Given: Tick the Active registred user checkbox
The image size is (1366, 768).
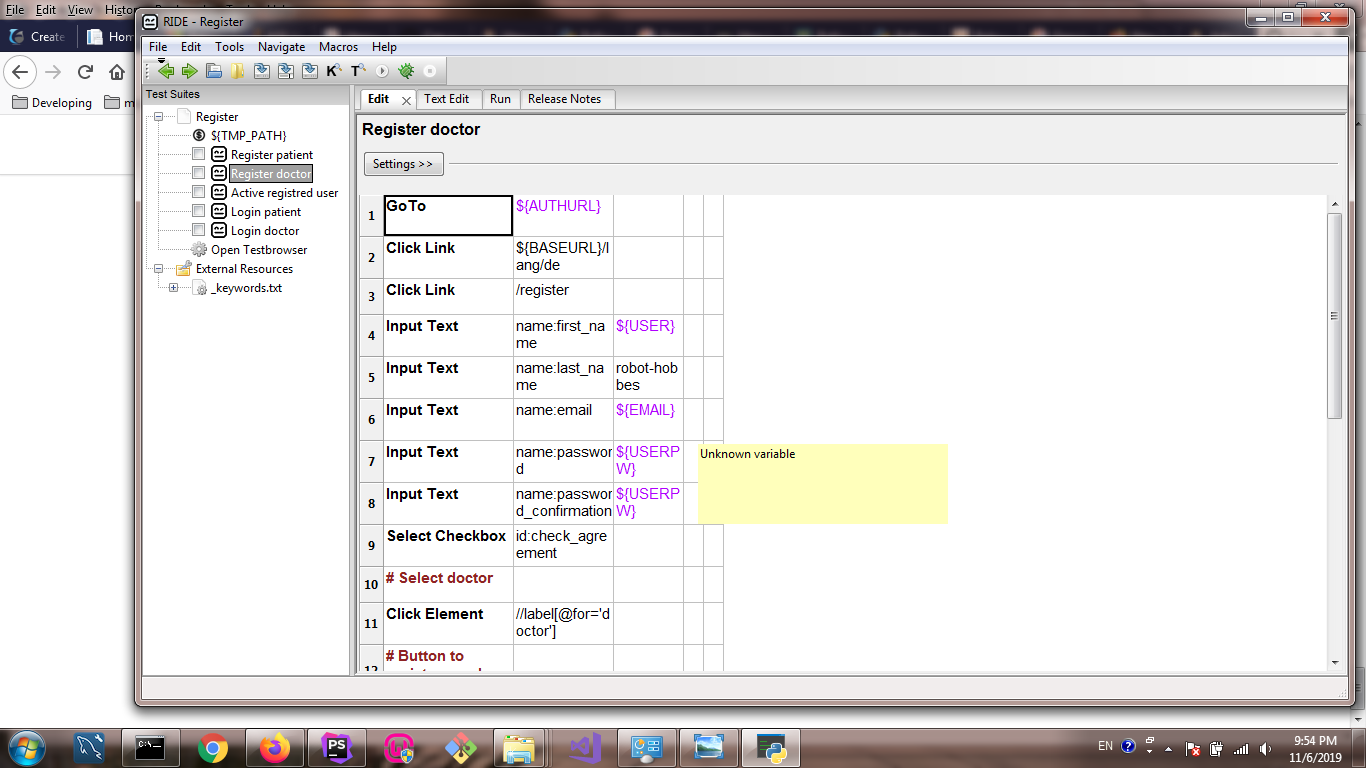Looking at the screenshot, I should (x=197, y=192).
